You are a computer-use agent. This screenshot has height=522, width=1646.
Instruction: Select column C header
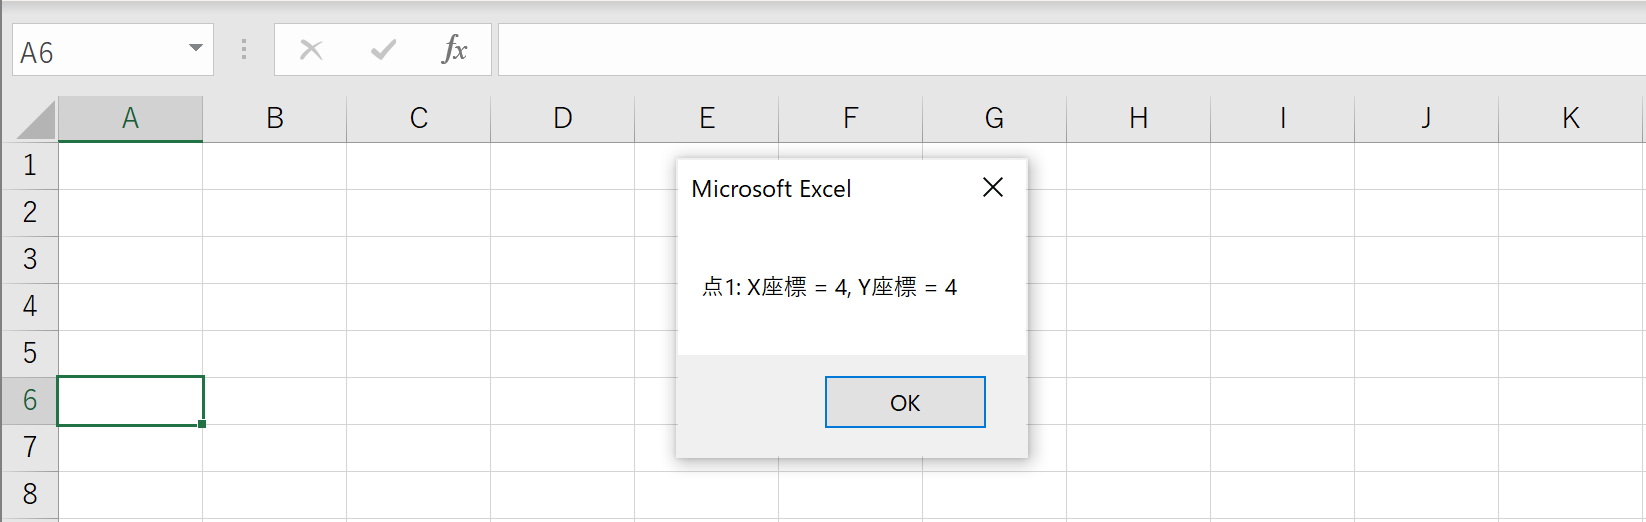click(419, 119)
